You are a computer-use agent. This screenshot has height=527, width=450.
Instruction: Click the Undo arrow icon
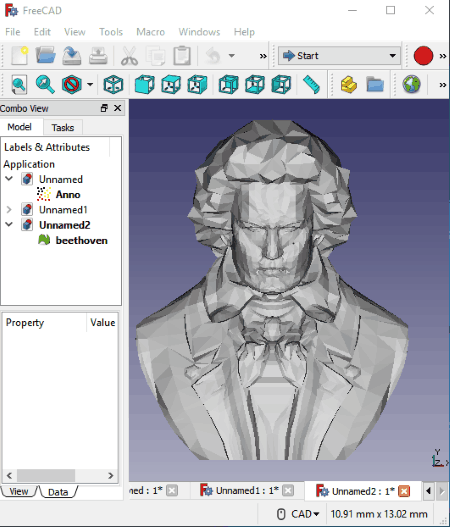(x=213, y=55)
